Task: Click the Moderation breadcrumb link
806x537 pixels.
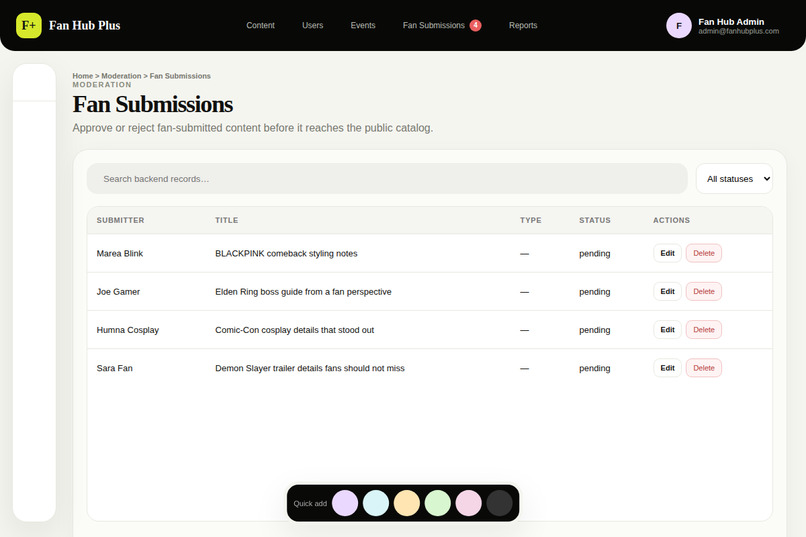Action: pyautogui.click(x=121, y=76)
